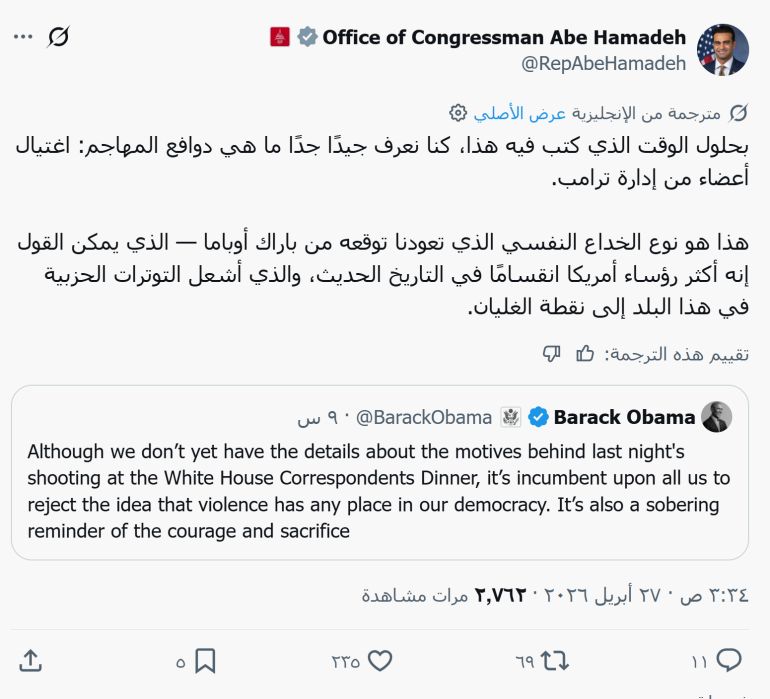Click the share post icon
This screenshot has width=770, height=699.
(x=30, y=660)
